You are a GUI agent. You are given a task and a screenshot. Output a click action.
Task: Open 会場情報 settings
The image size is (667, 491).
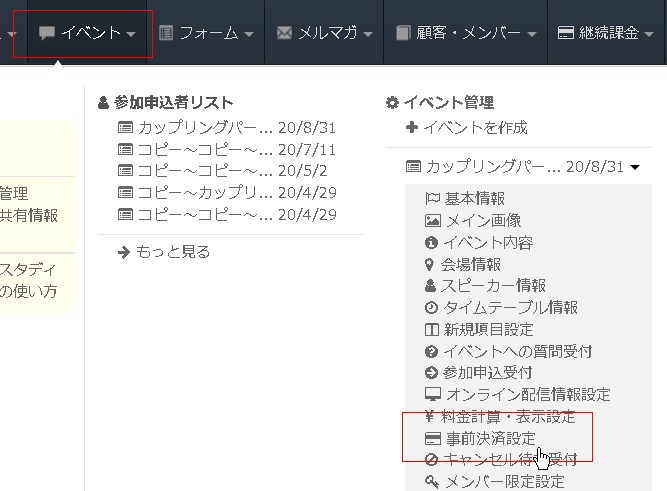click(470, 264)
